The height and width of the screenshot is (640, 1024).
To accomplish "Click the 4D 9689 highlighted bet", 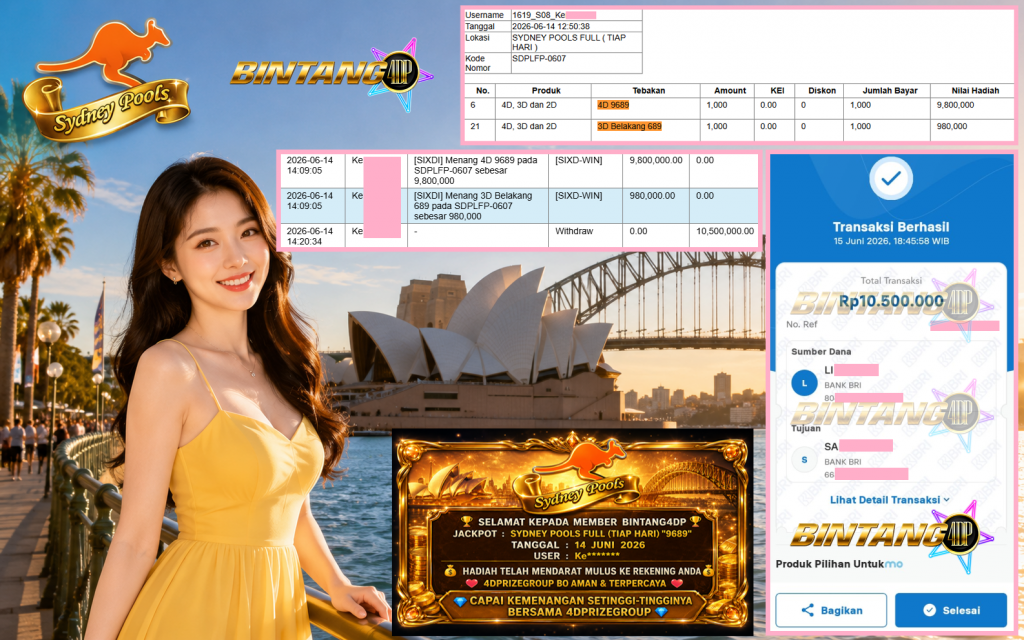I will pos(613,104).
